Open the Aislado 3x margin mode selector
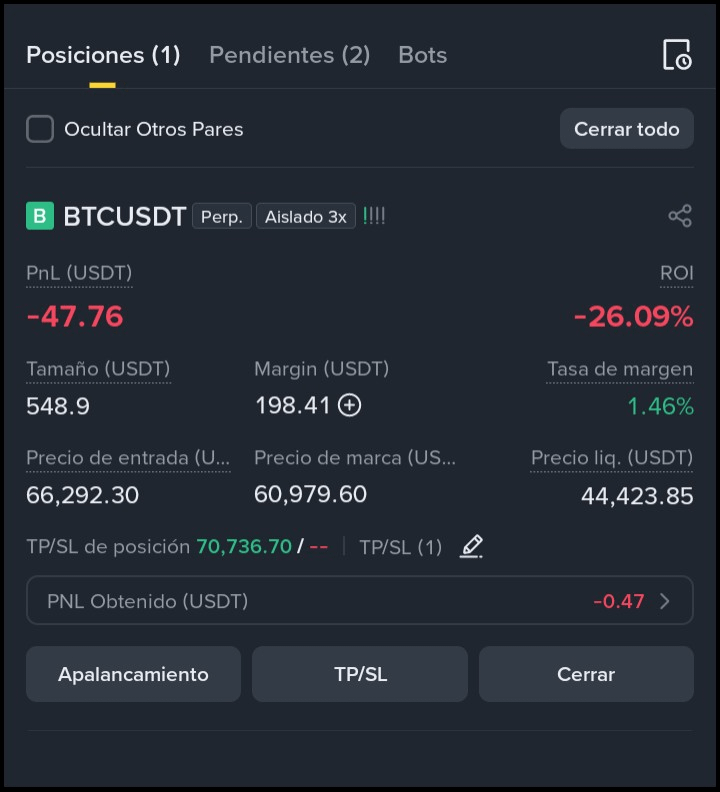 (x=306, y=216)
